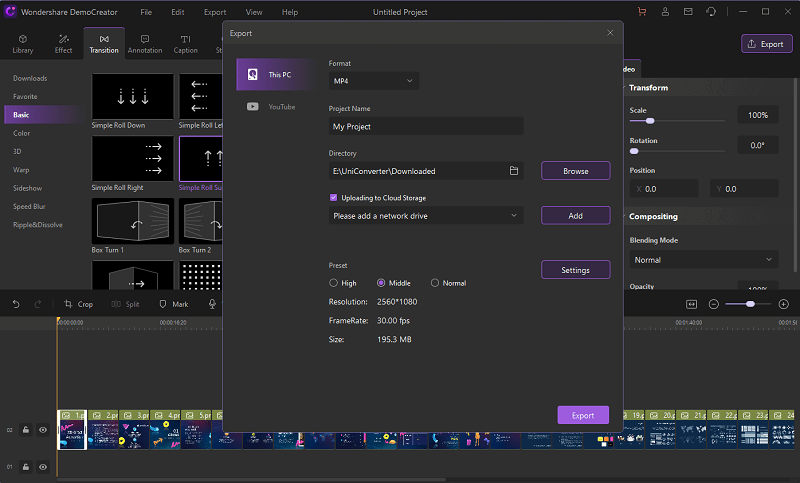
Task: Open the Blending Mode Normal dropdown
Action: tap(704, 260)
